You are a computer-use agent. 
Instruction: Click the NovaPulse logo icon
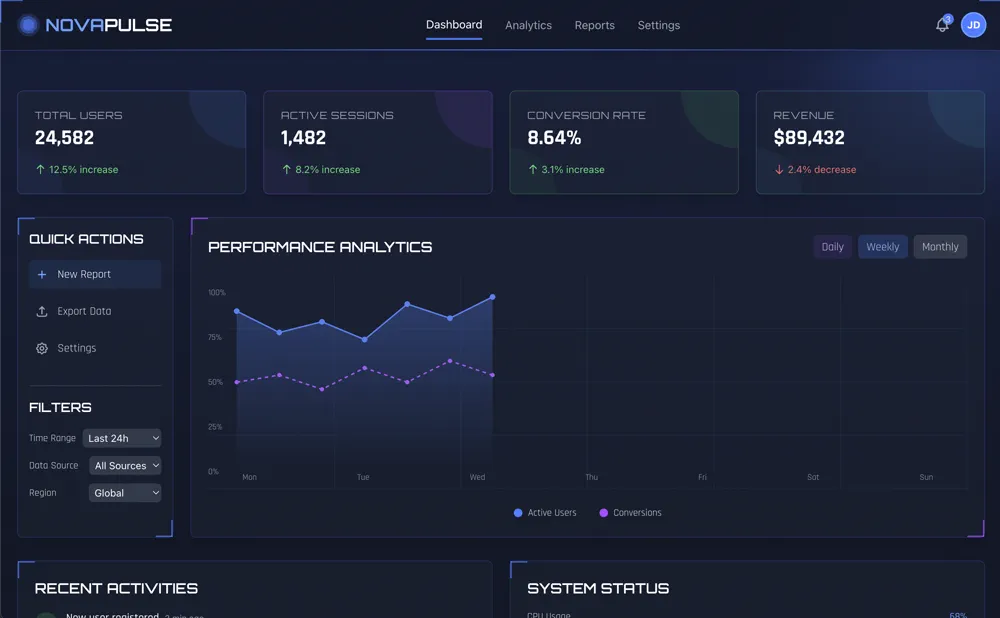[28, 25]
